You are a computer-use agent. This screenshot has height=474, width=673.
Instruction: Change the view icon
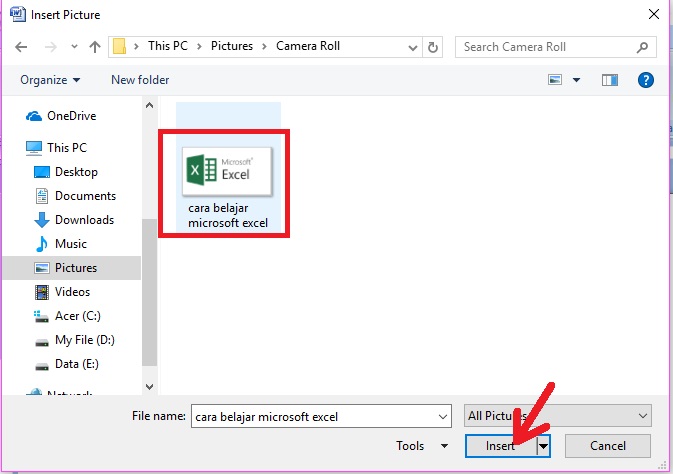click(x=555, y=80)
